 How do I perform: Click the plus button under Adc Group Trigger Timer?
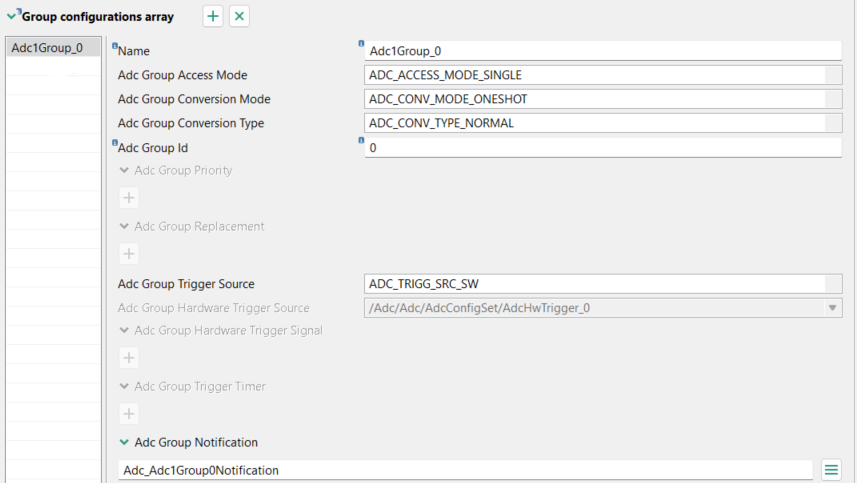129,414
